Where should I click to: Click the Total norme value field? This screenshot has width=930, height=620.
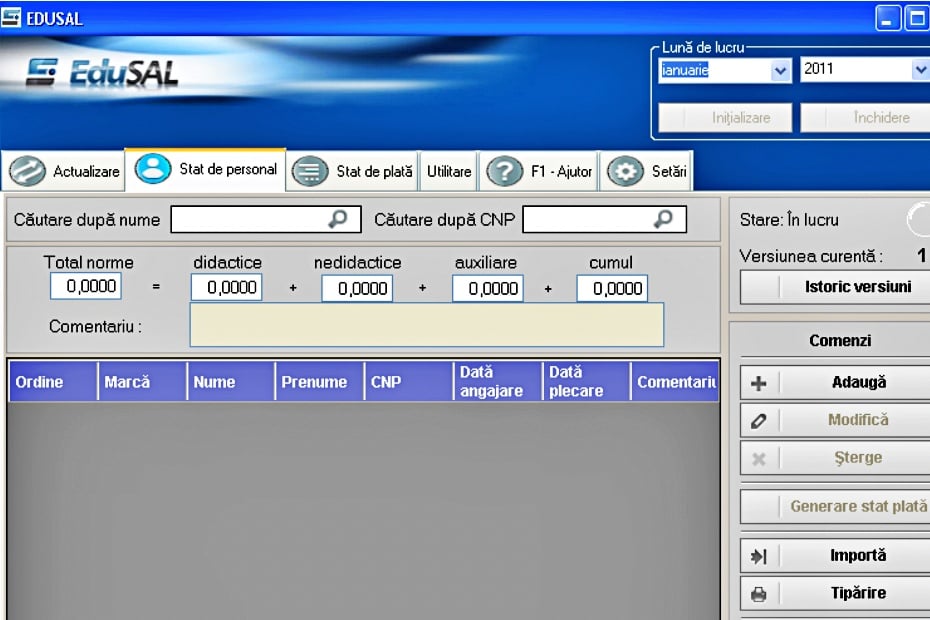tap(85, 287)
